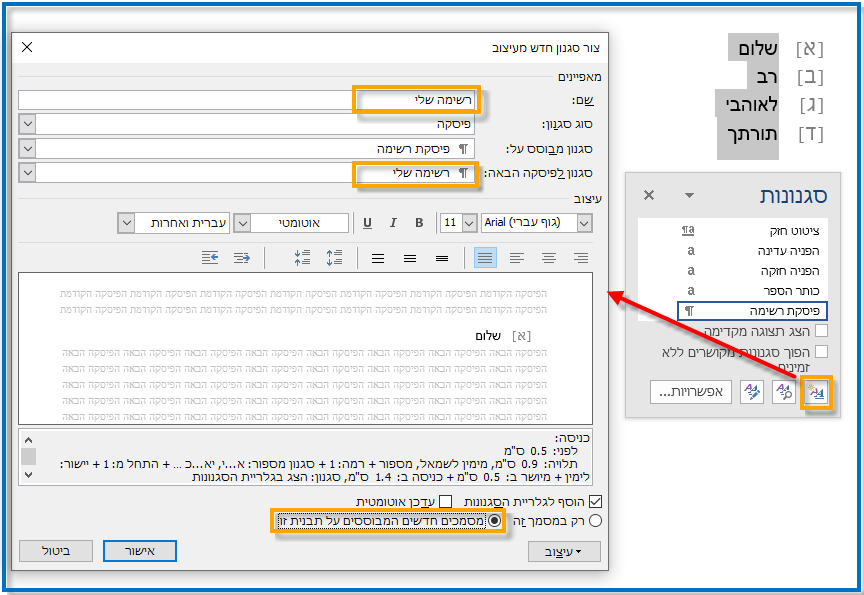Align text right in the style dialog
The width and height of the screenshot is (864, 595).
tap(581, 258)
